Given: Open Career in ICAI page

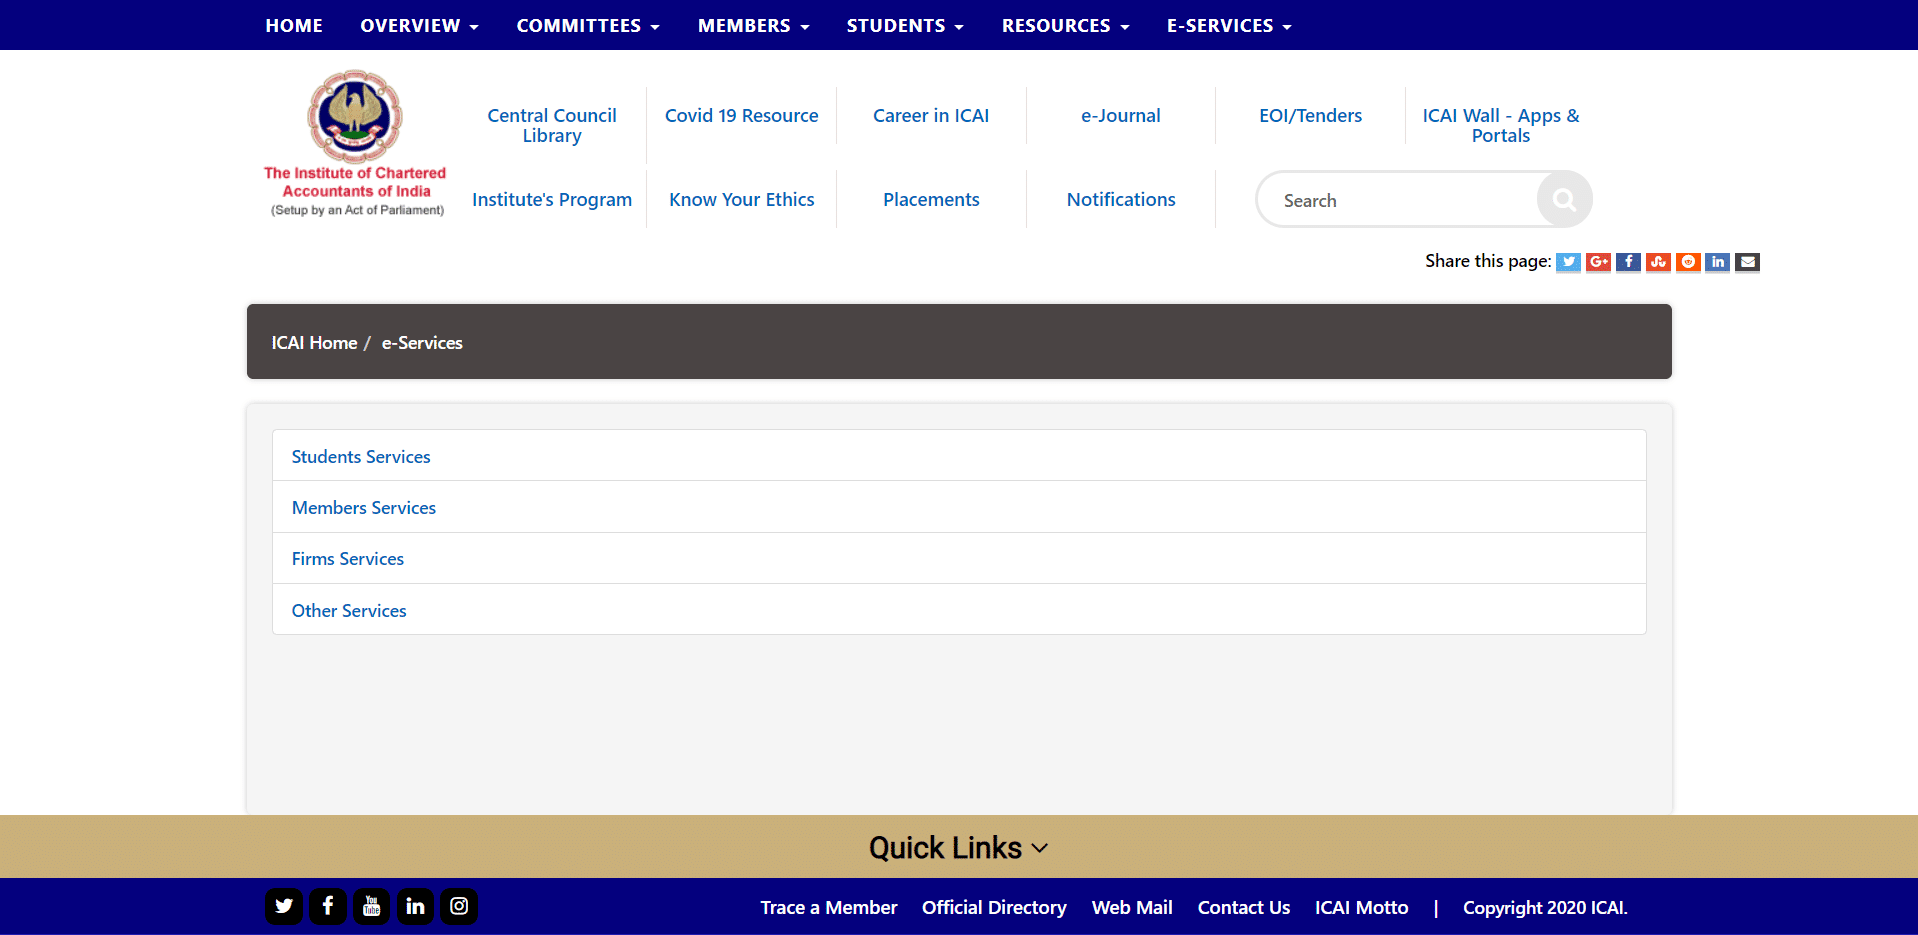Looking at the screenshot, I should pyautogui.click(x=931, y=115).
